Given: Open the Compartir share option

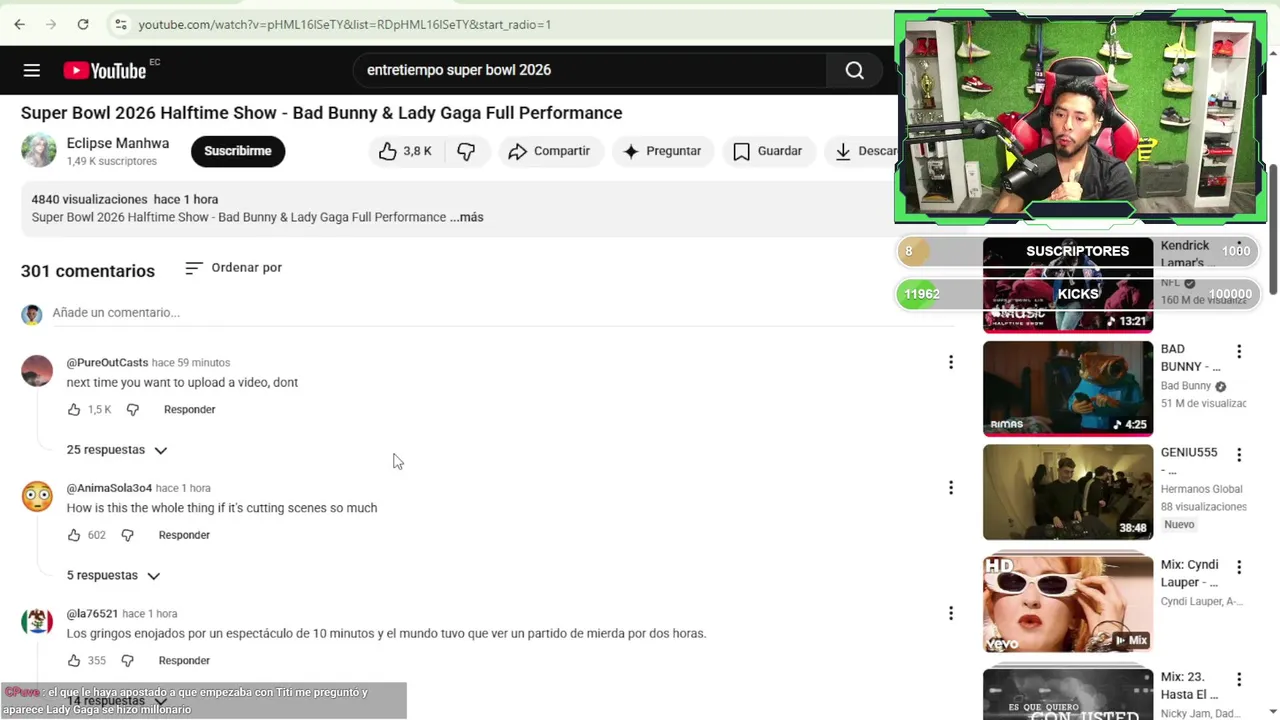Looking at the screenshot, I should (549, 151).
